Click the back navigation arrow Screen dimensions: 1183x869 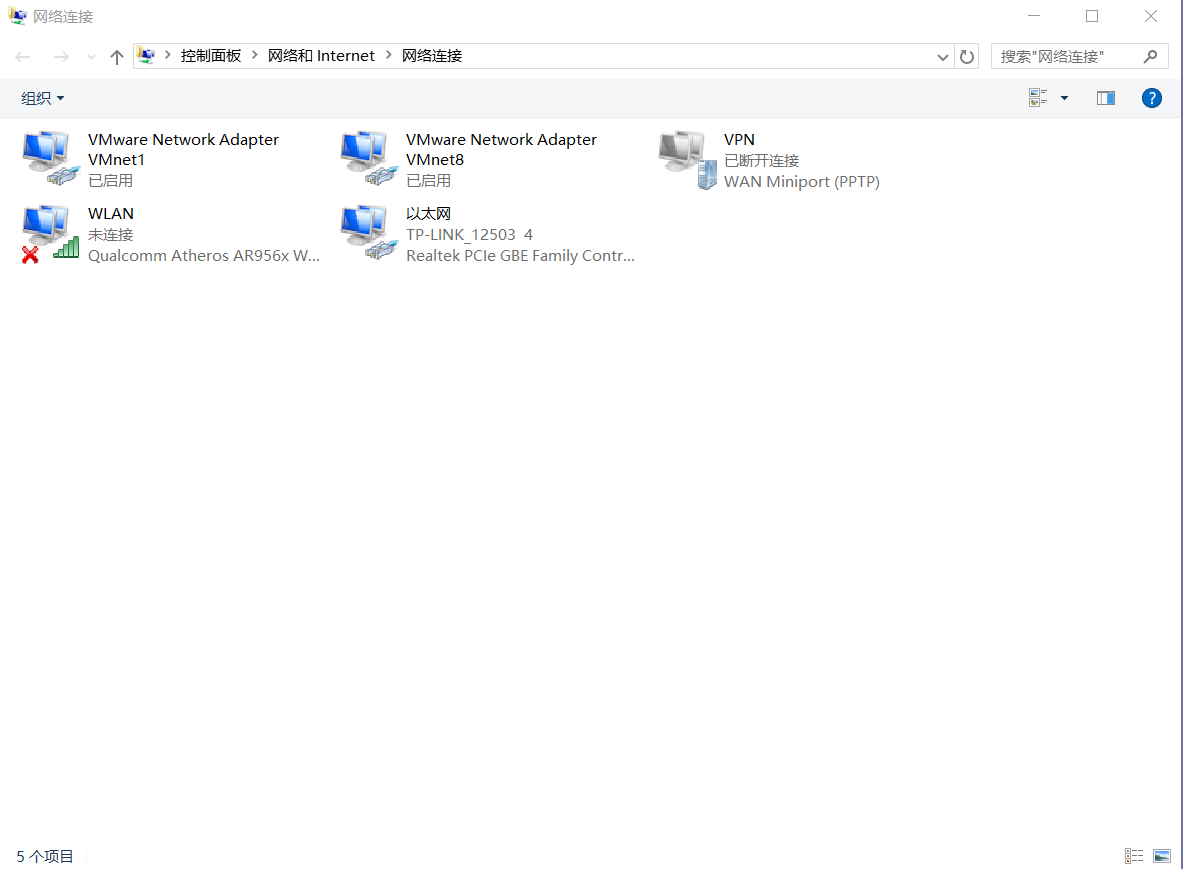point(23,57)
